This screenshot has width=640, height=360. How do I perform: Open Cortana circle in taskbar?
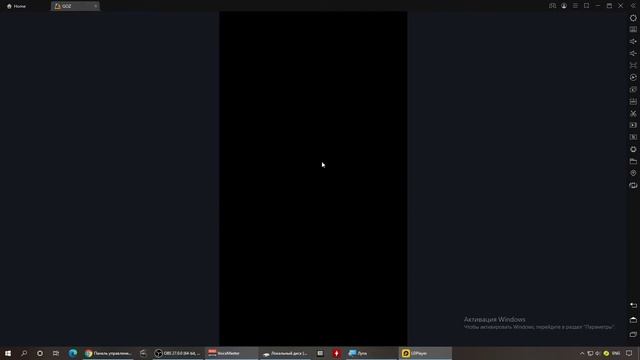[40, 353]
